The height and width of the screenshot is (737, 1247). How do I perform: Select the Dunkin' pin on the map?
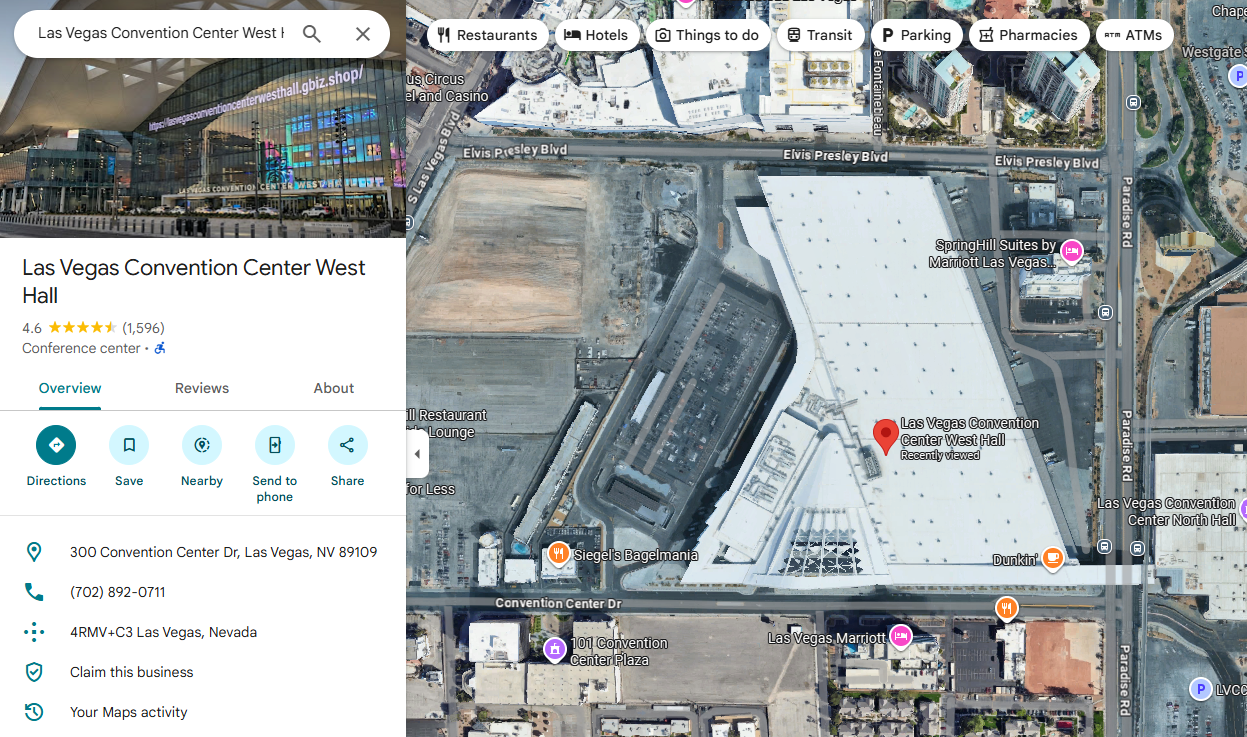tap(1052, 558)
